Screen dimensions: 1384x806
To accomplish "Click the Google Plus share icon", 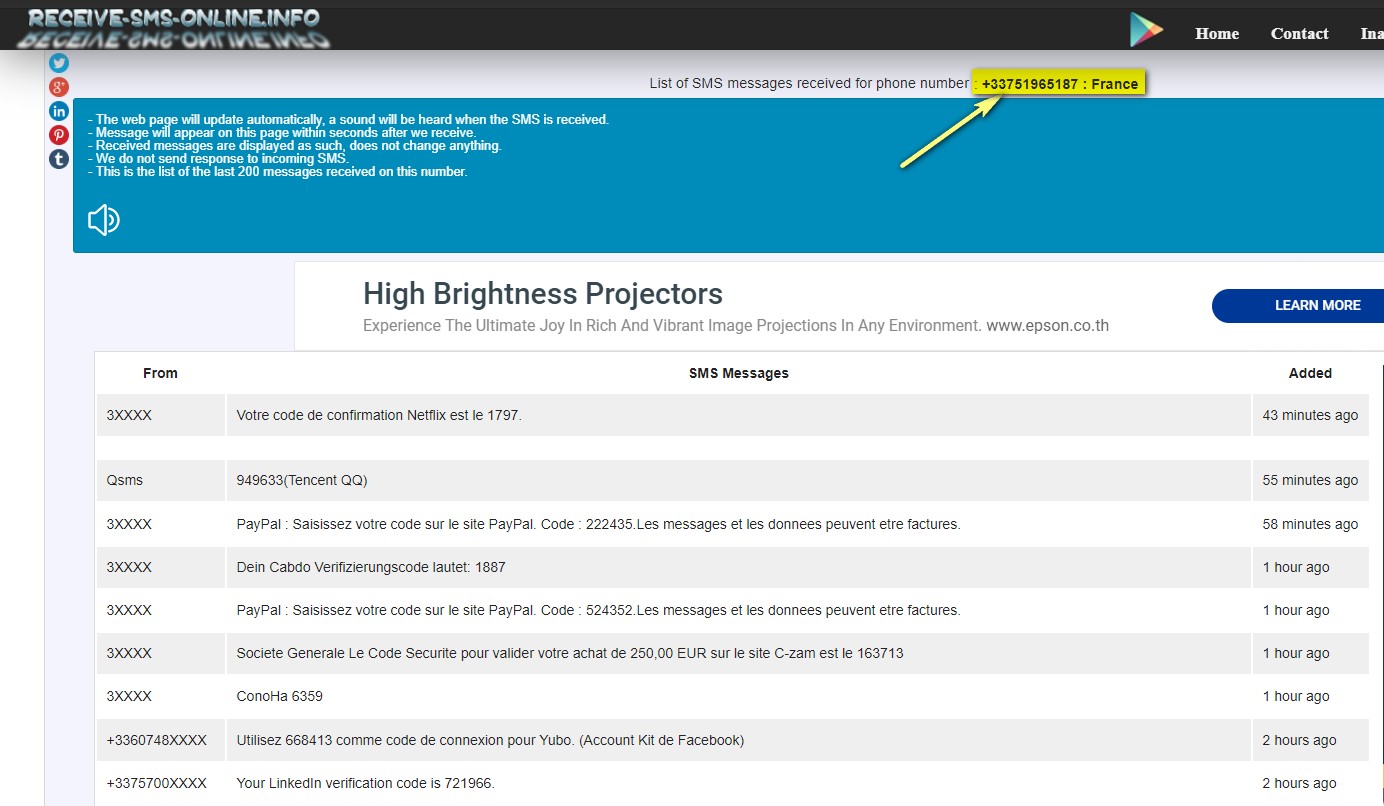I will (59, 87).
